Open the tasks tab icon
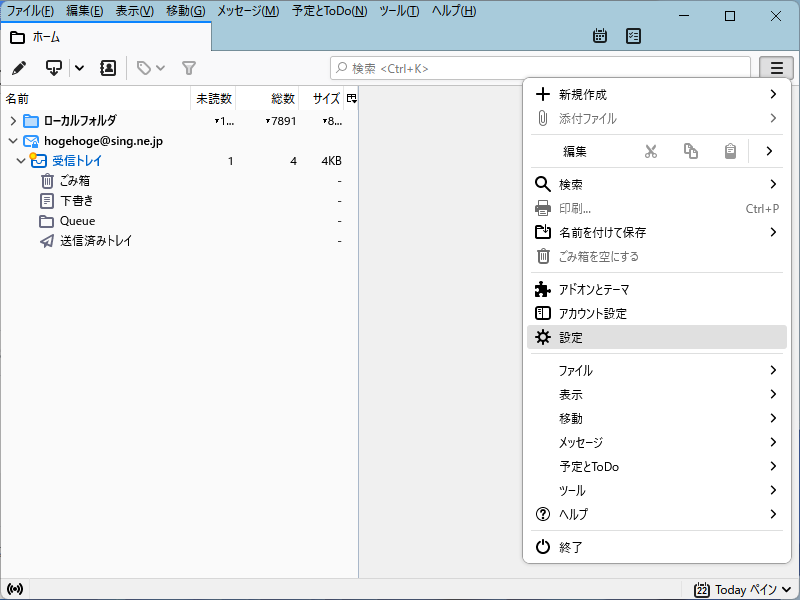Viewport: 800px width, 600px height. (x=633, y=36)
